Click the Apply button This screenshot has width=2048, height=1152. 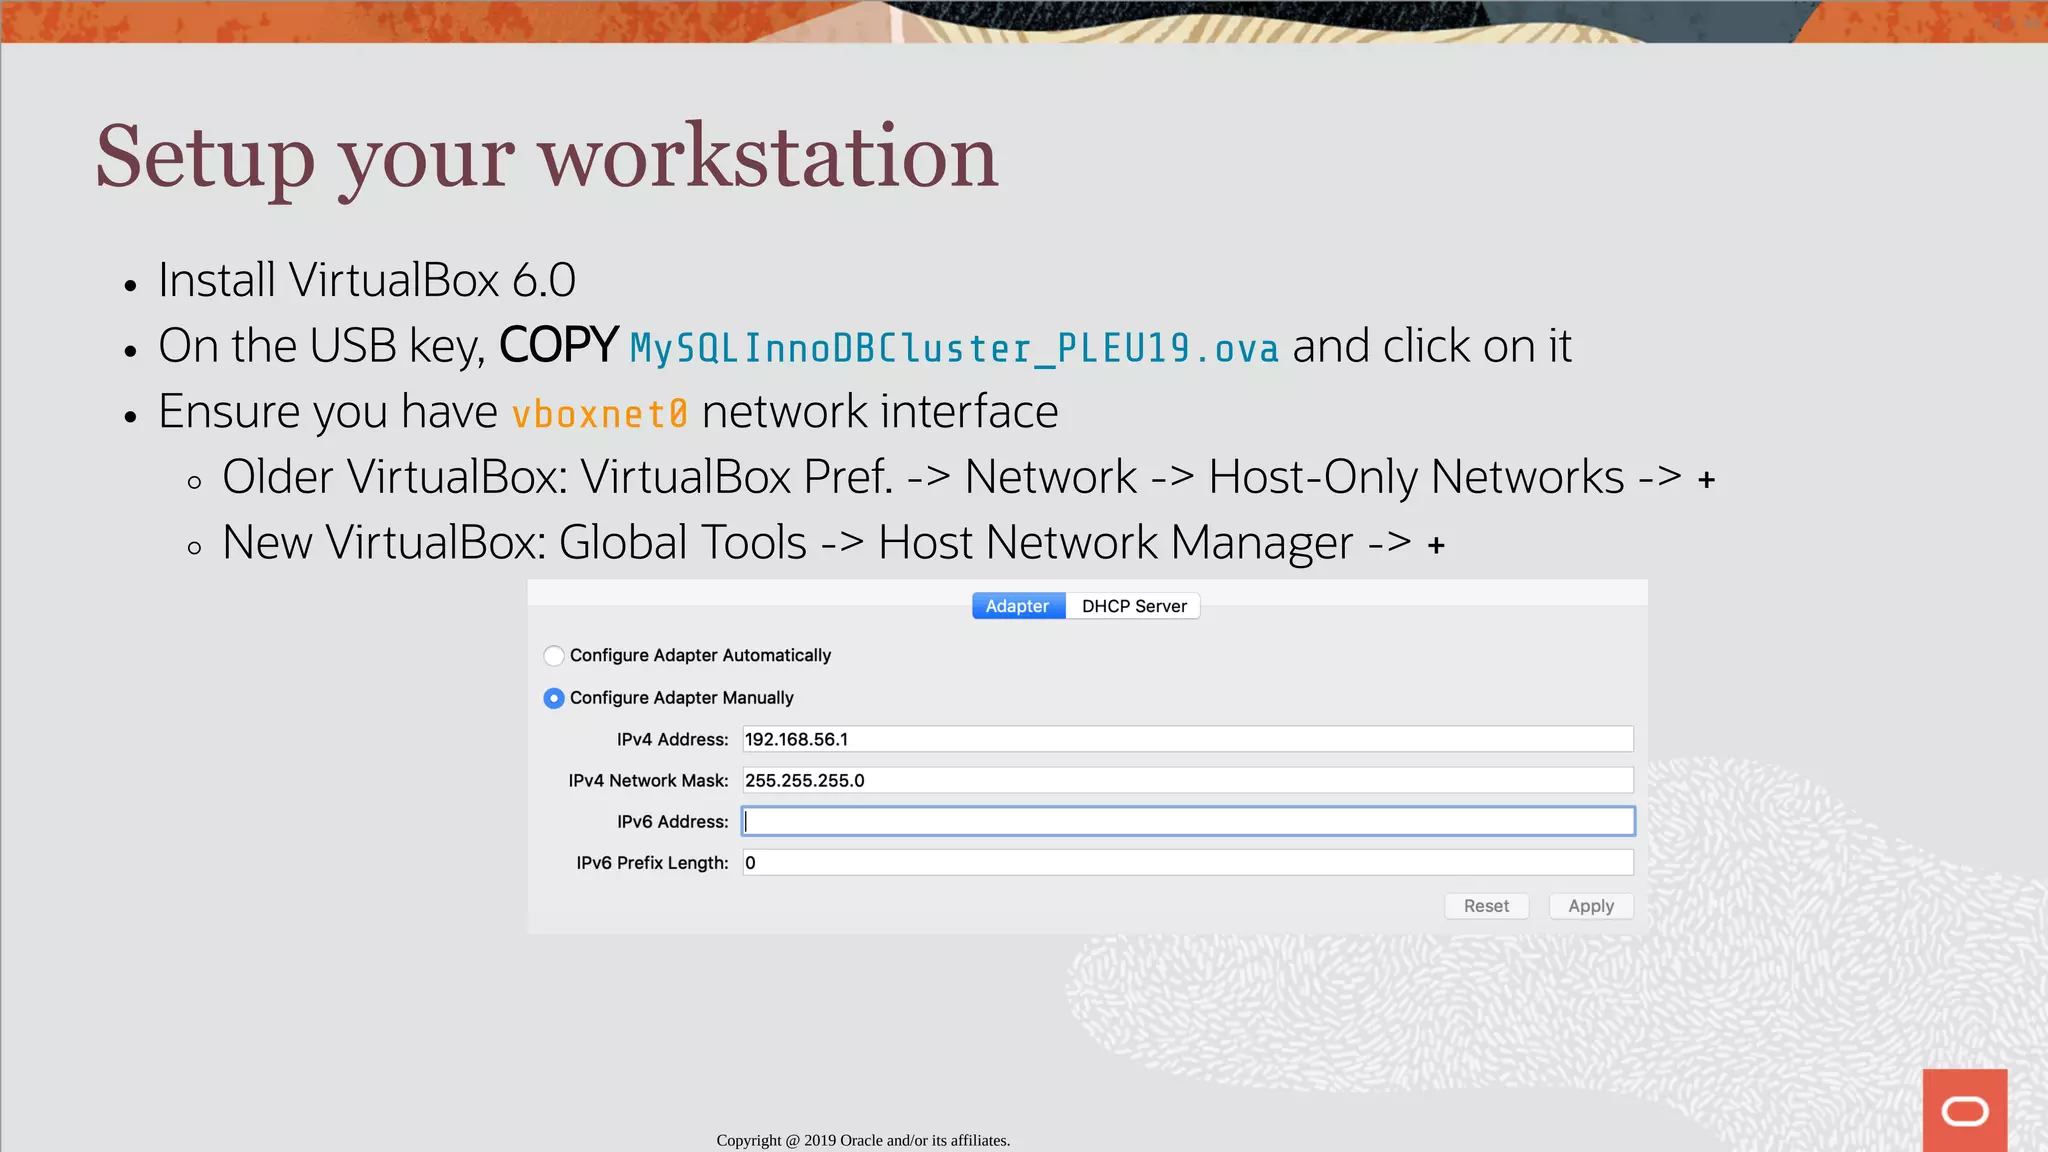1591,906
